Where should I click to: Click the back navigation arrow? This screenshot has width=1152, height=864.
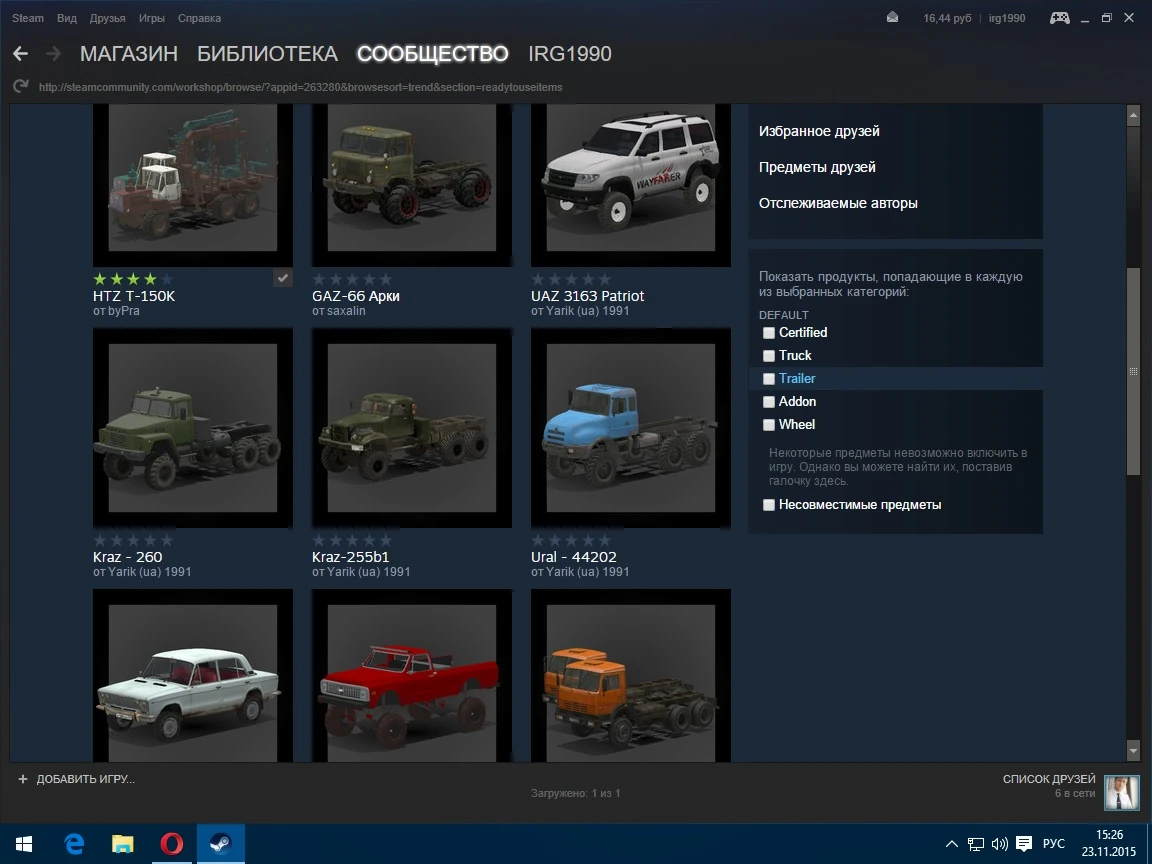point(20,53)
